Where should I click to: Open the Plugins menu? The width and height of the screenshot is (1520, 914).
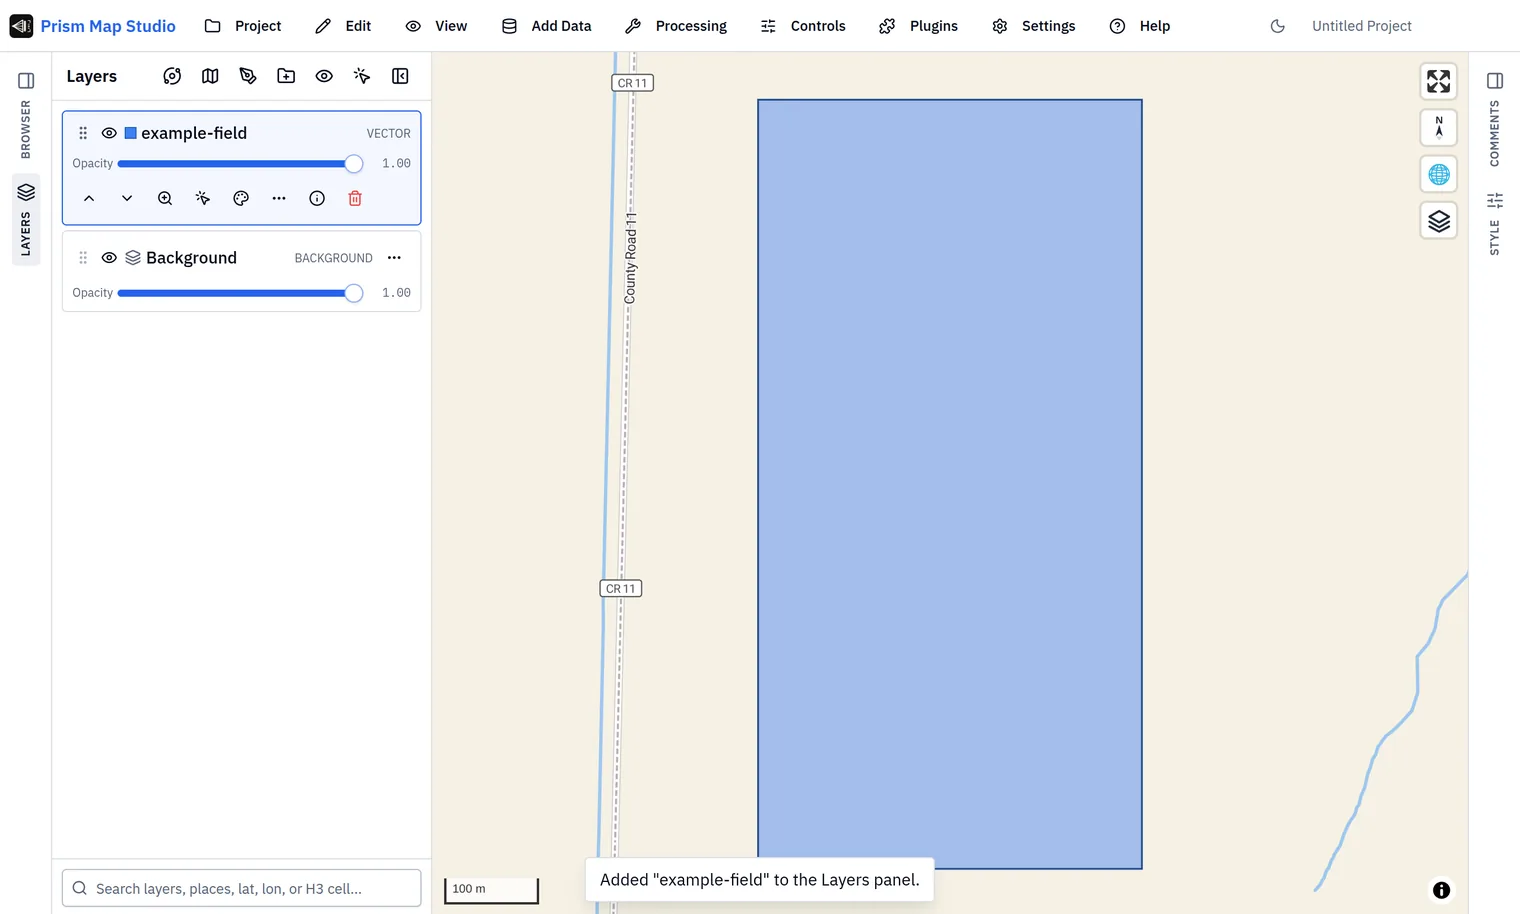(x=919, y=26)
